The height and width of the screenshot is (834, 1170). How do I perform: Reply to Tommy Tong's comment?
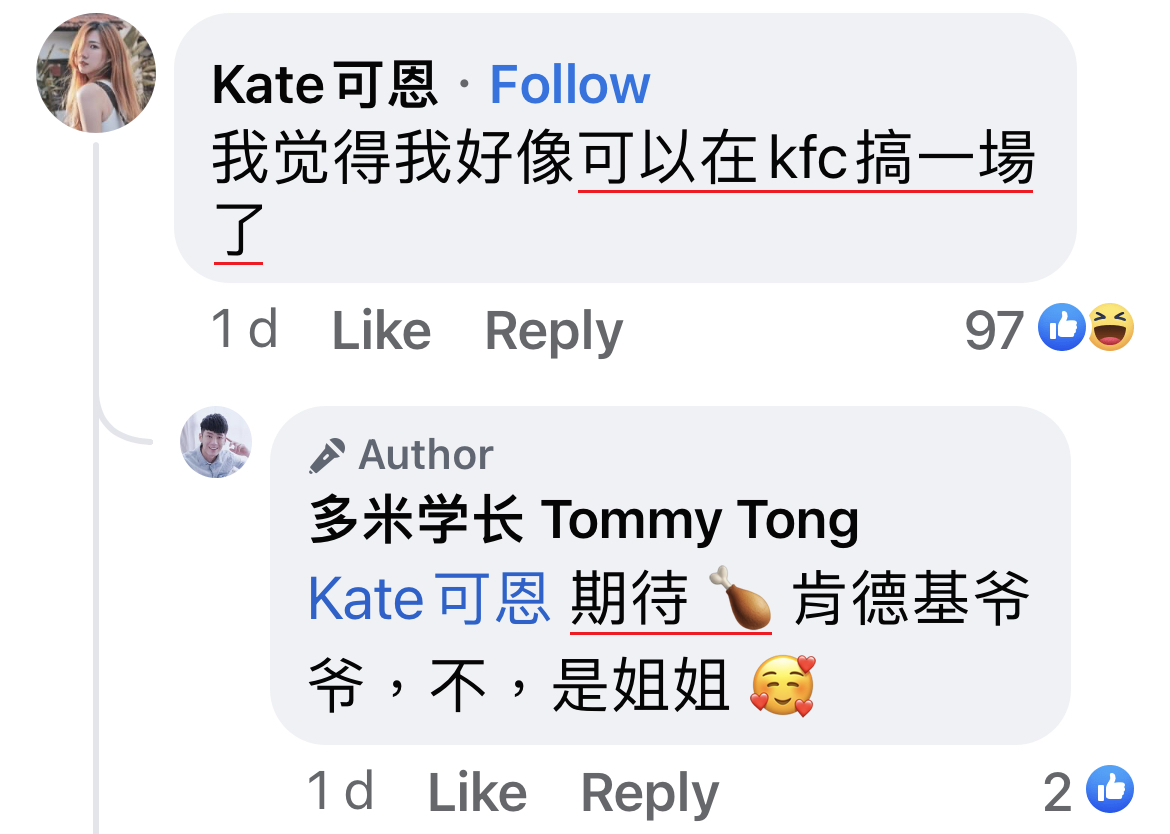[x=649, y=794]
